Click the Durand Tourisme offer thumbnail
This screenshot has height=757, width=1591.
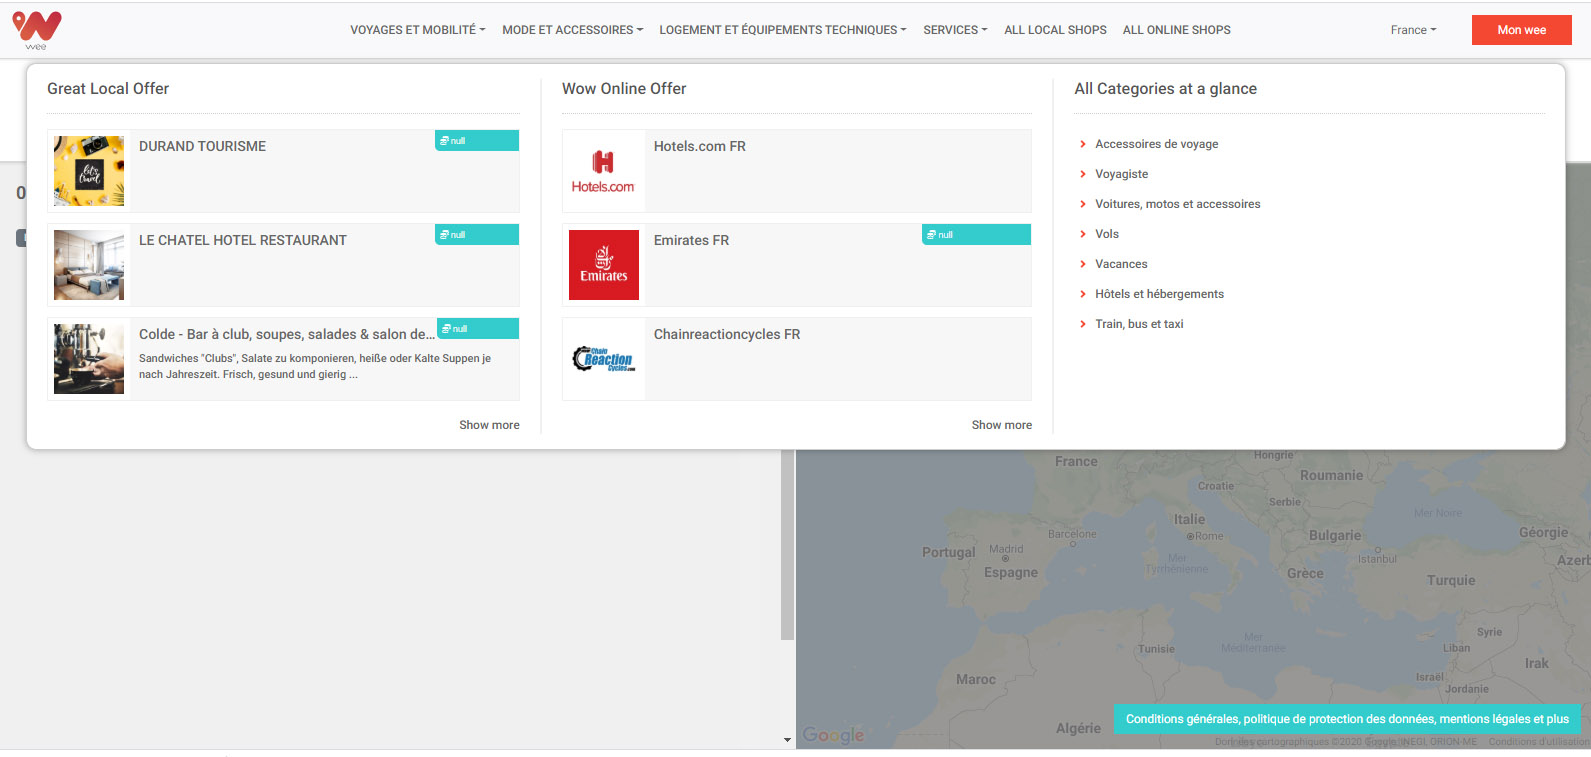(x=89, y=171)
